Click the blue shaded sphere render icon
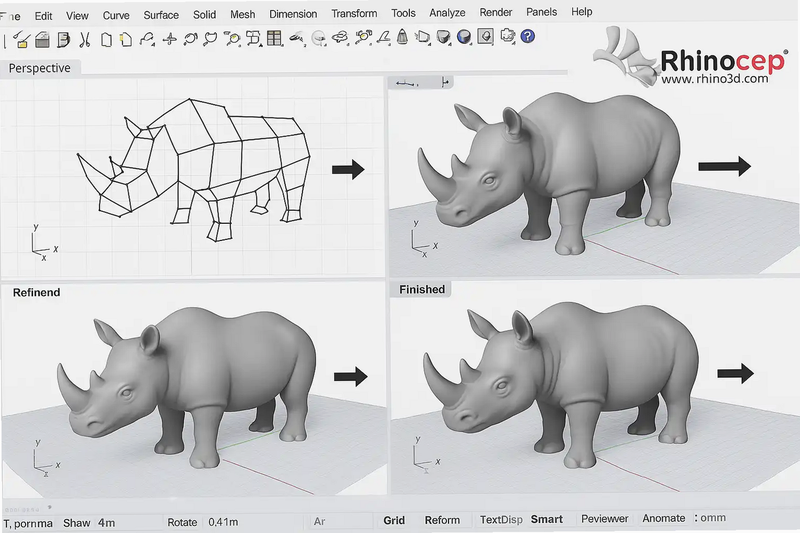 pyautogui.click(x=464, y=37)
